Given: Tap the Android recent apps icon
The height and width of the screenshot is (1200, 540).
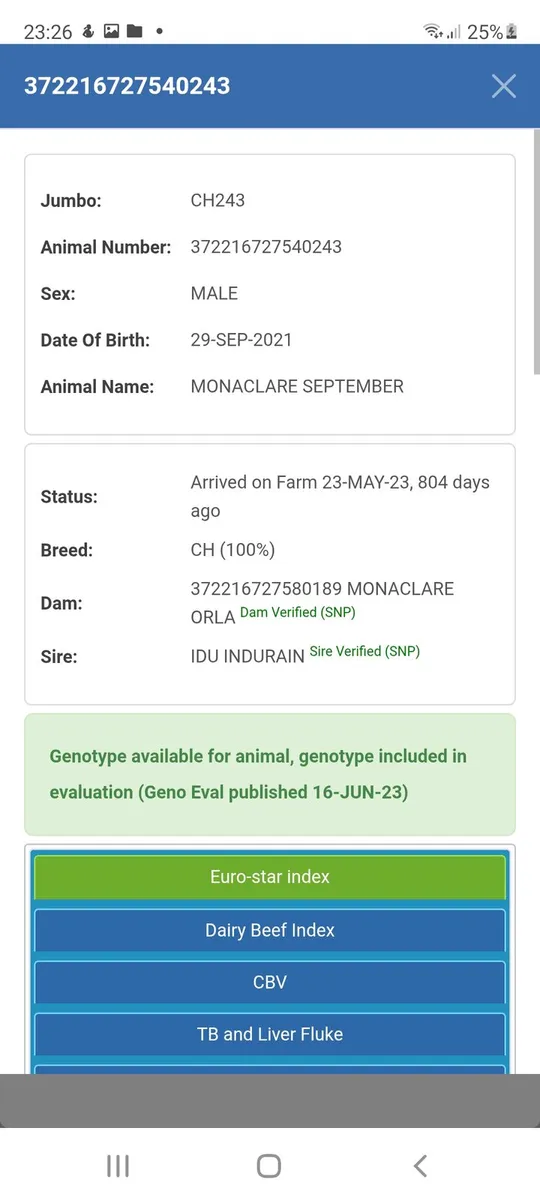Looking at the screenshot, I should coord(118,1165).
